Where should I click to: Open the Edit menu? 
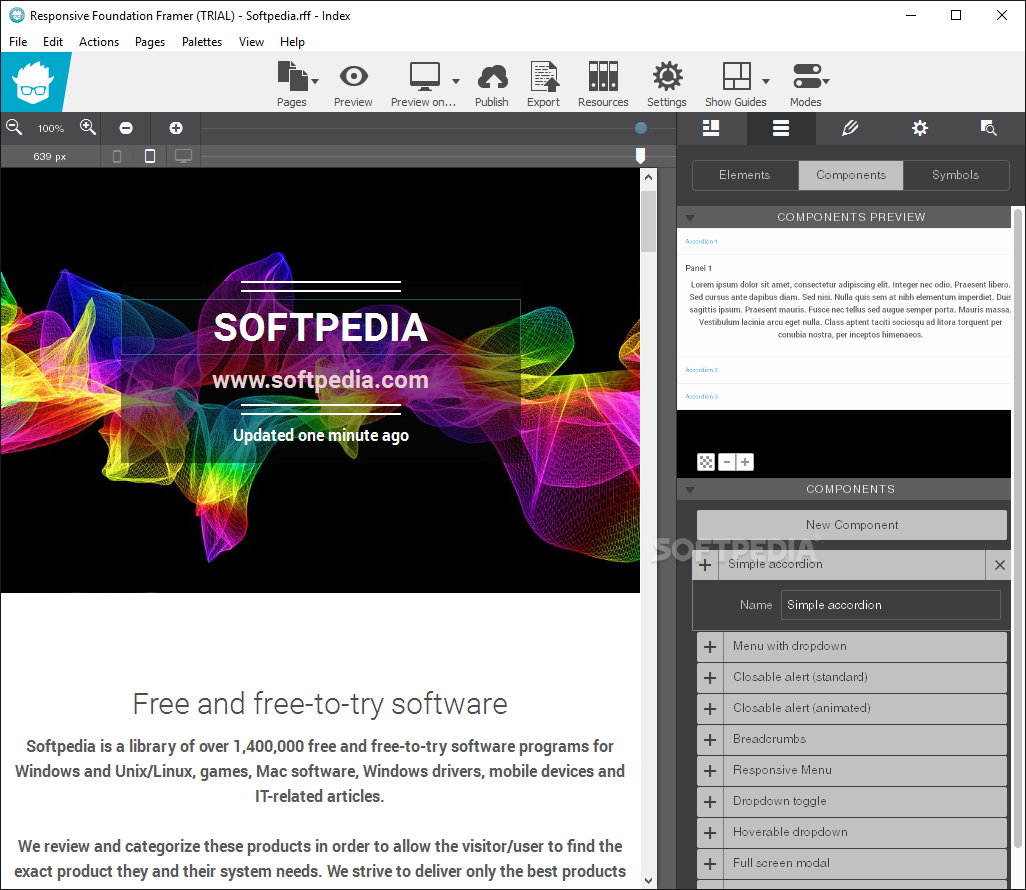53,42
